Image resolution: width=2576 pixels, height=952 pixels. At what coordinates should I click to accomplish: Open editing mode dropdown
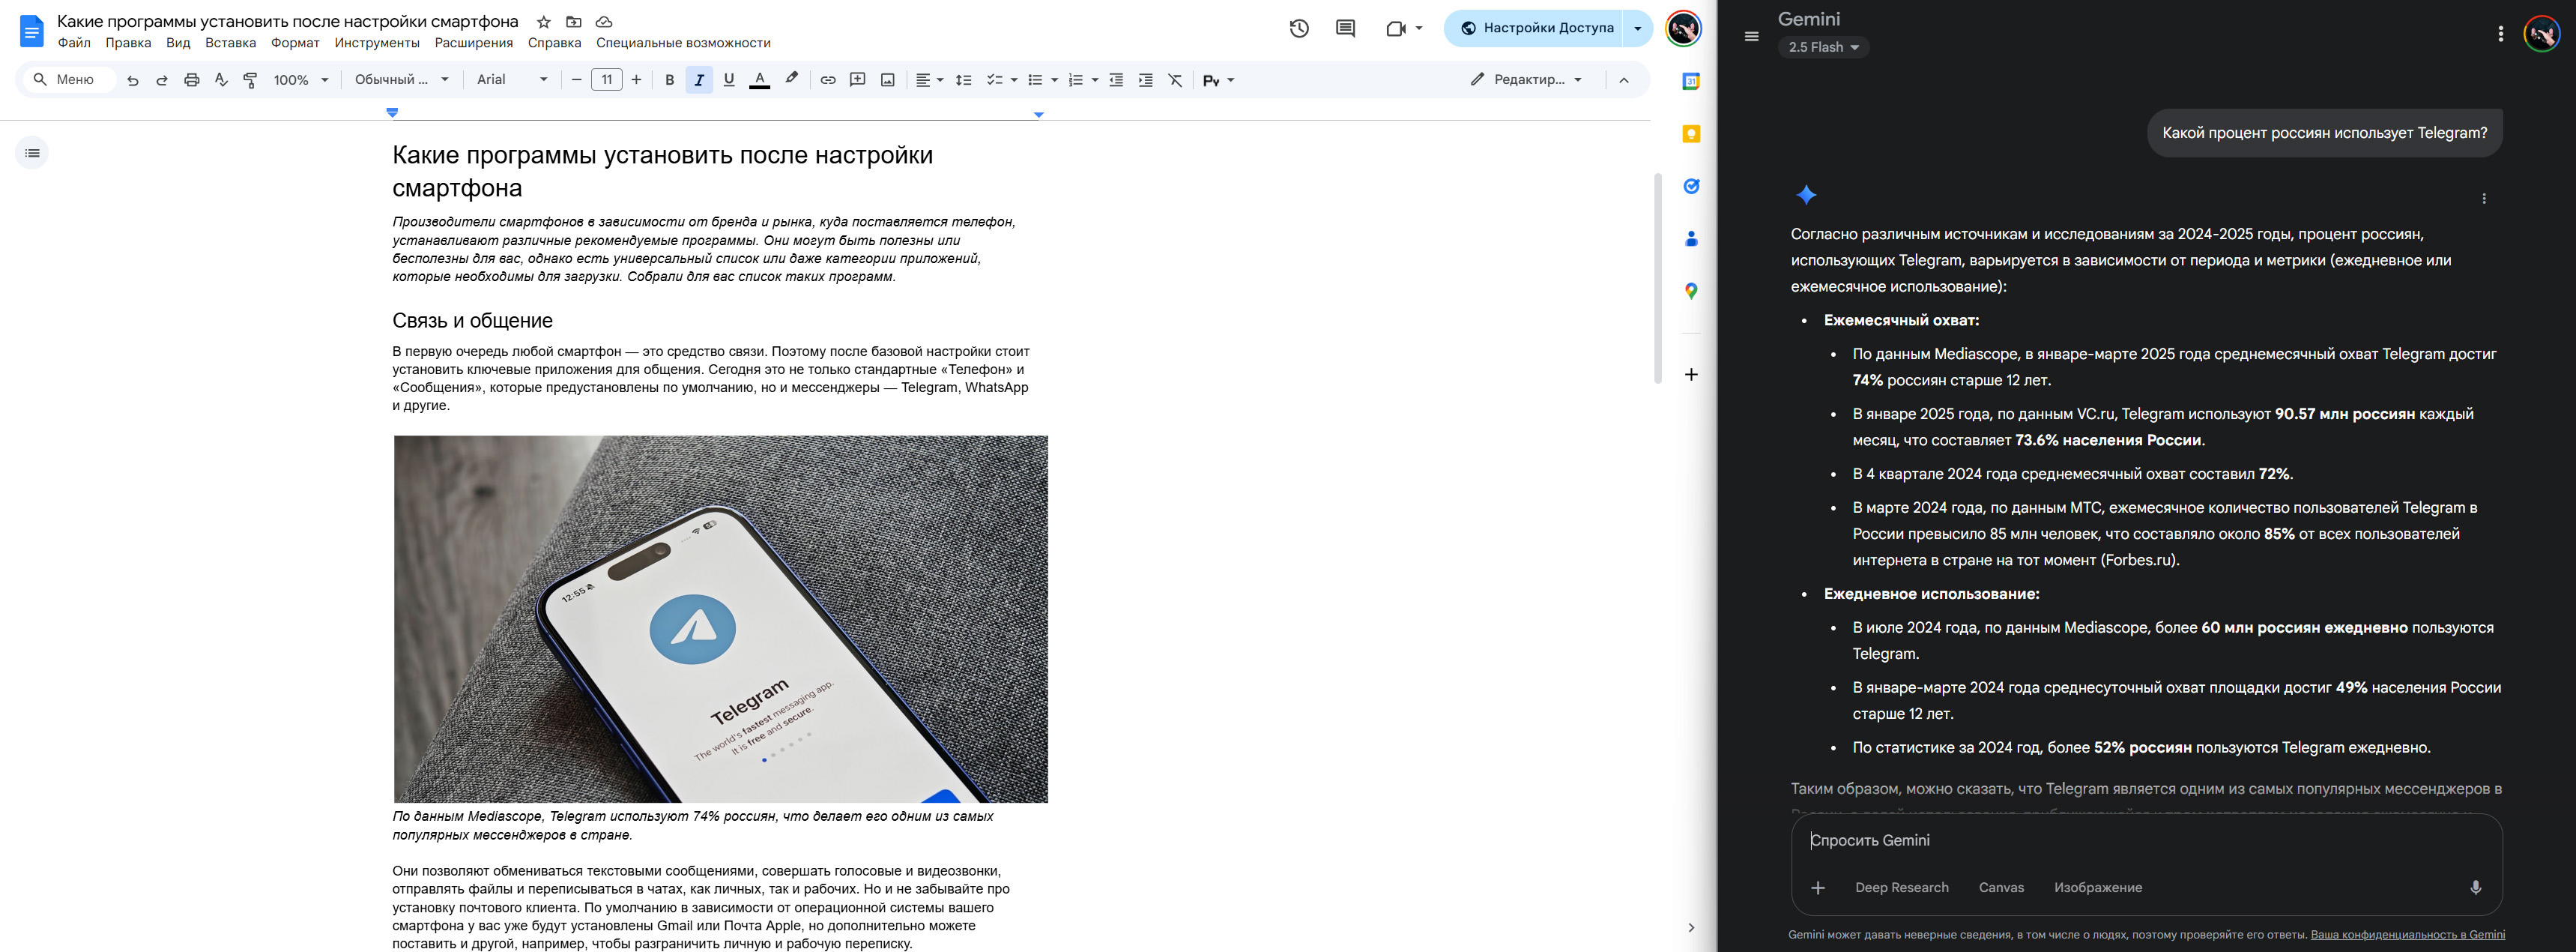(1526, 80)
